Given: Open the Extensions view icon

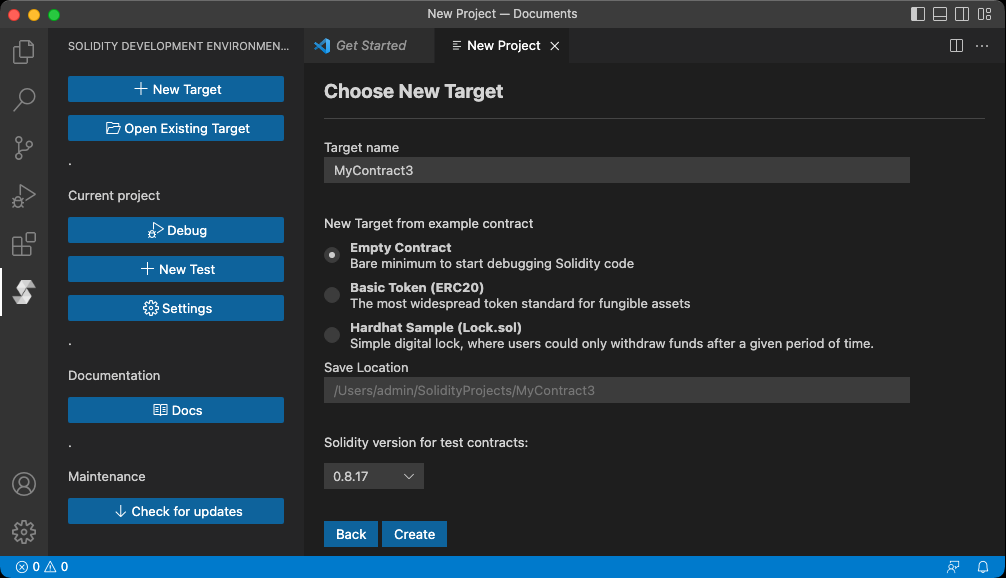Looking at the screenshot, I should 24,244.
